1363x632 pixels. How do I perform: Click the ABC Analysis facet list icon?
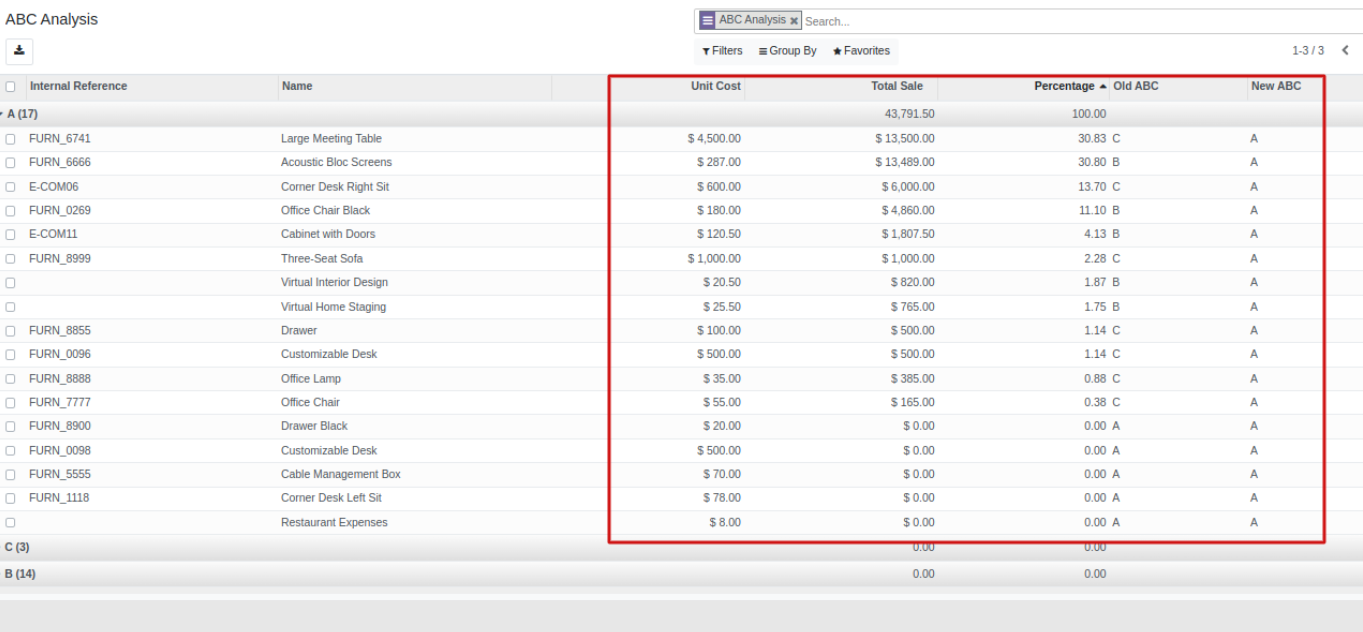point(707,20)
